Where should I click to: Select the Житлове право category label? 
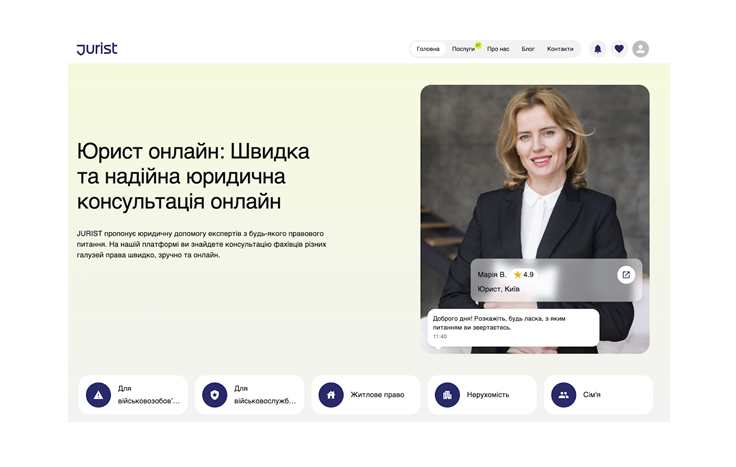click(377, 395)
